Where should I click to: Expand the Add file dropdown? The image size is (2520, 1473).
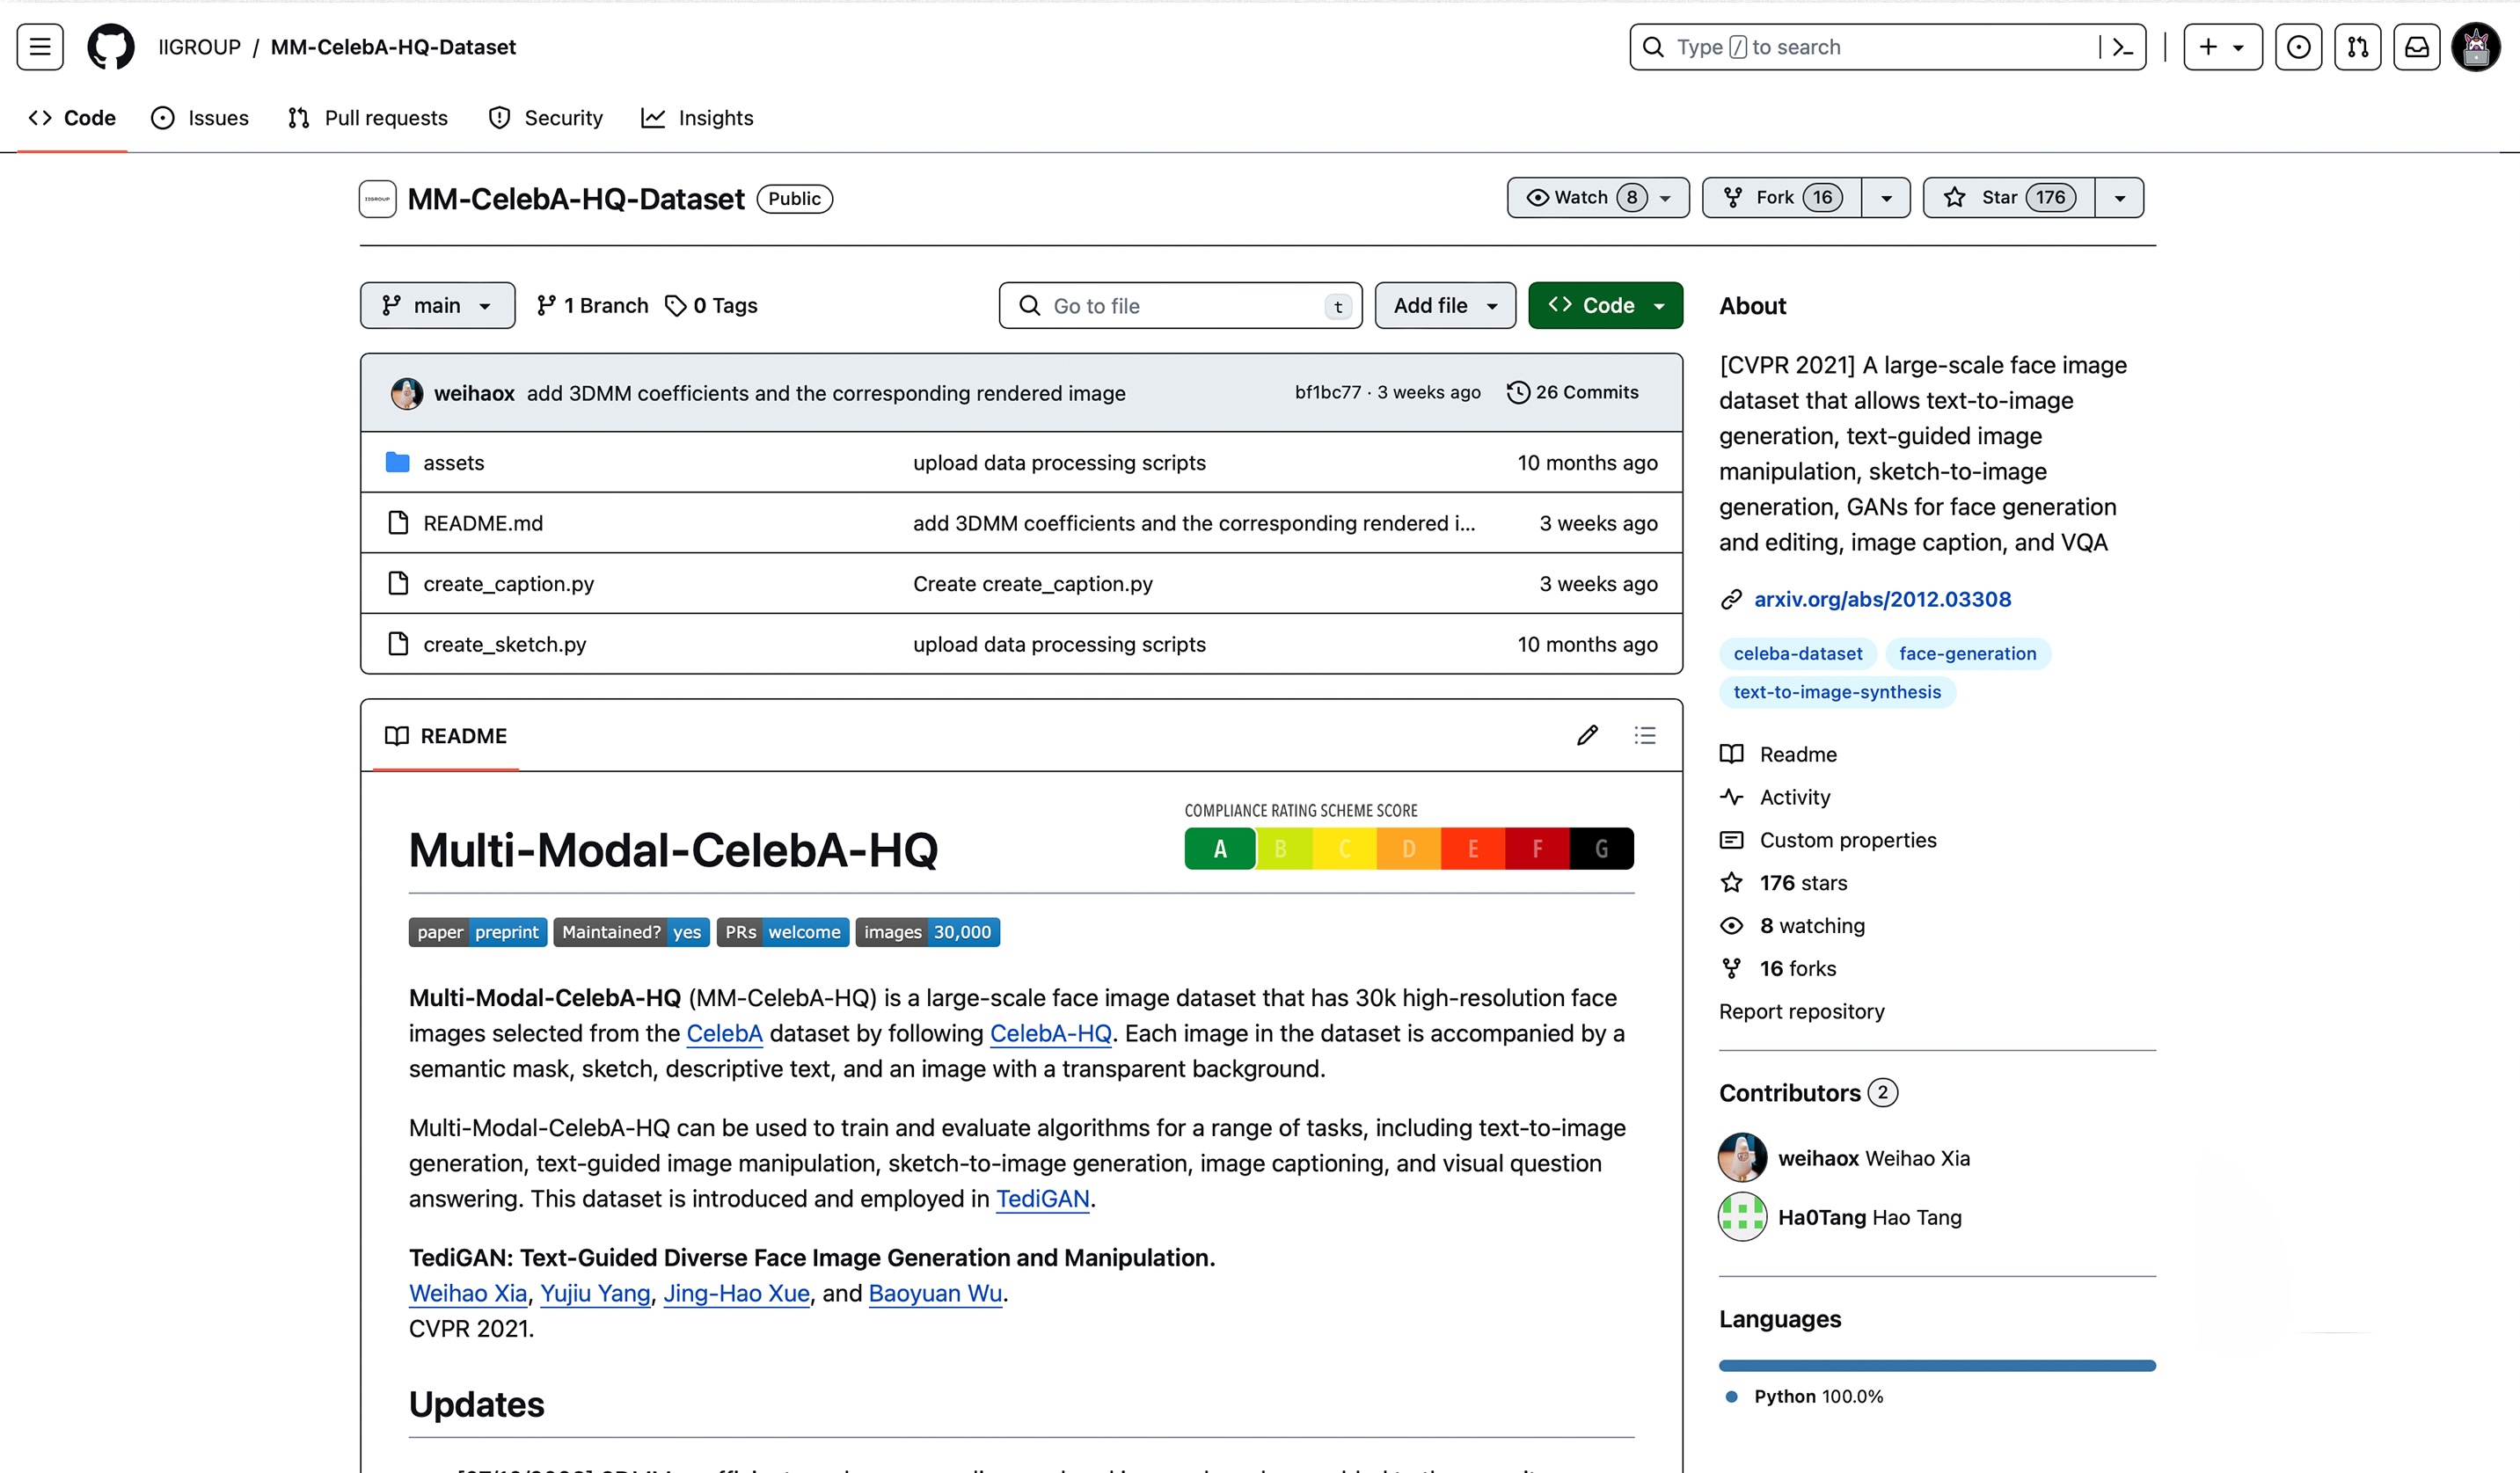[1445, 306]
